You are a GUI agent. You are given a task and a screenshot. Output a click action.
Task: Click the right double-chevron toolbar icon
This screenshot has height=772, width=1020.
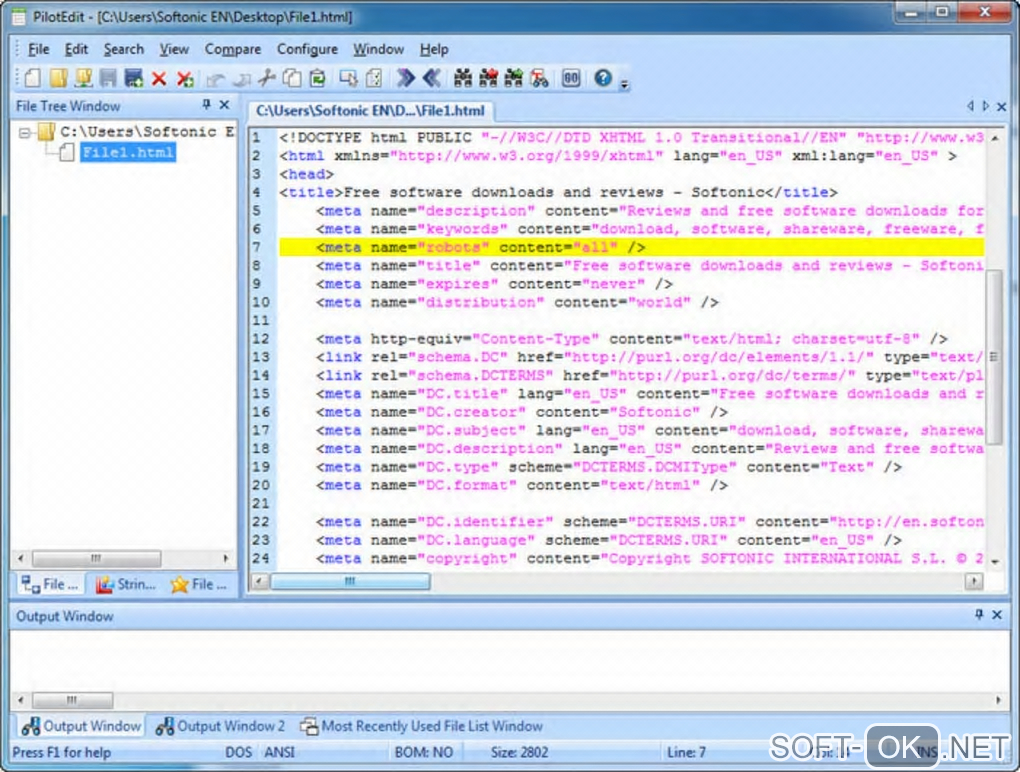[406, 79]
